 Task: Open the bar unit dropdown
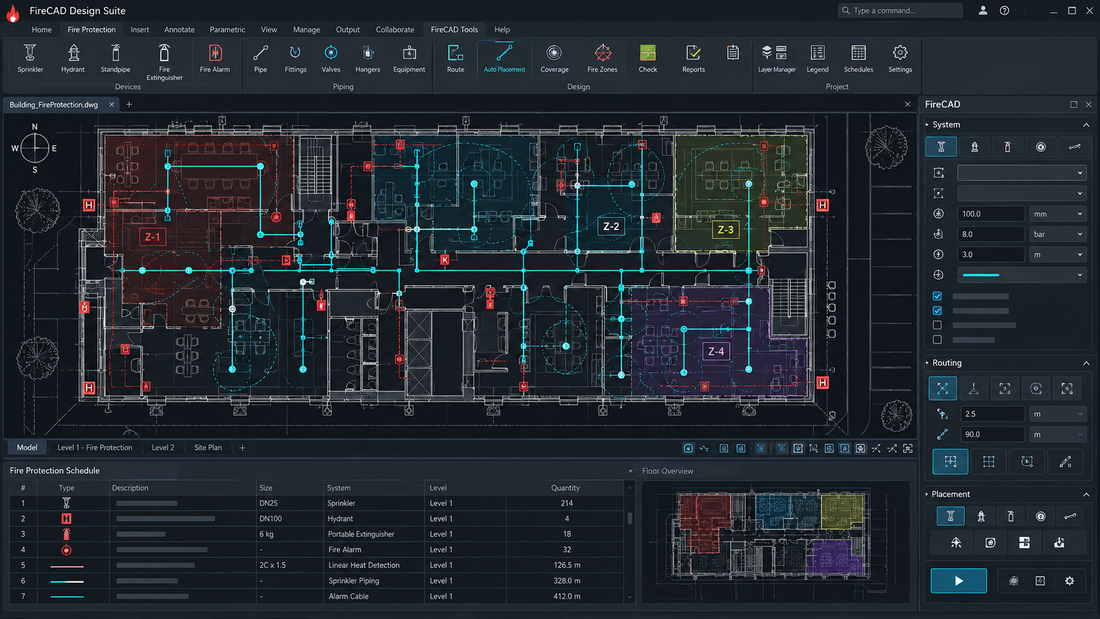pos(1059,234)
